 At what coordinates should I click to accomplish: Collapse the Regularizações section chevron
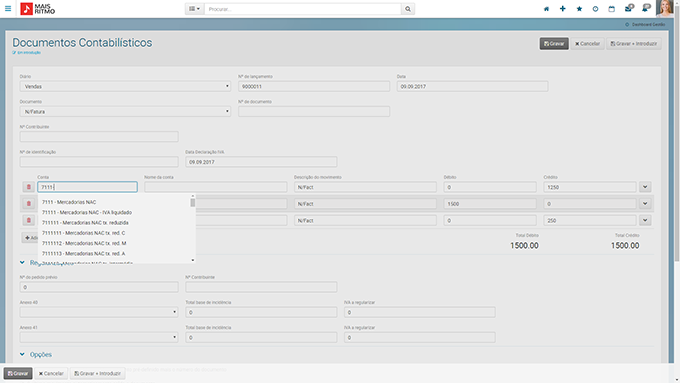22,262
